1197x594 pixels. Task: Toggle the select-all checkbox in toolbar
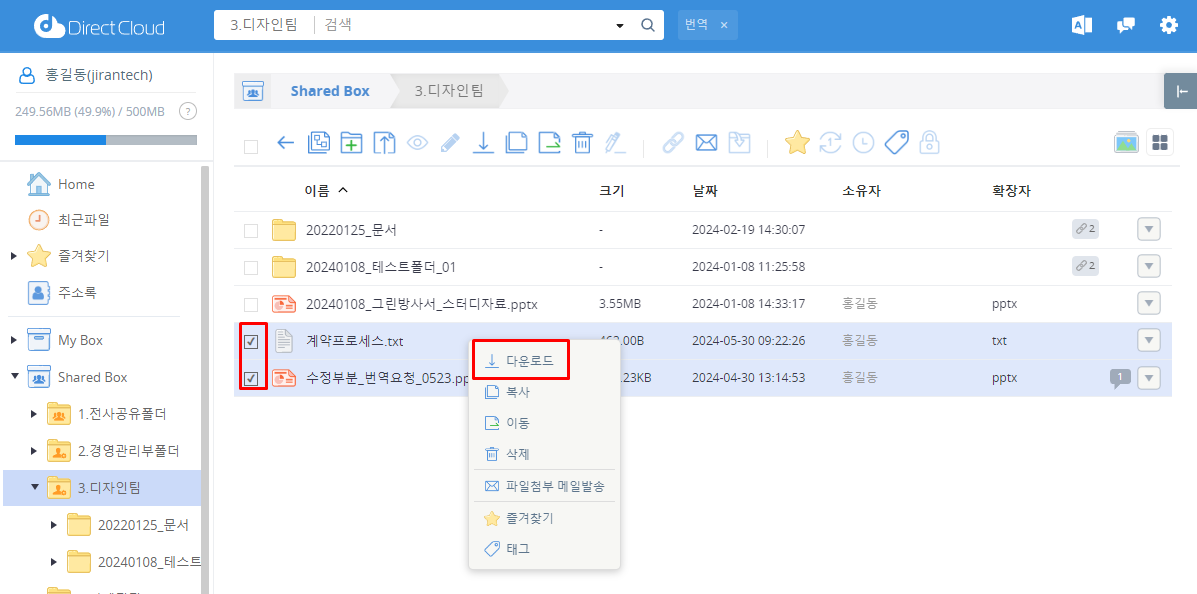click(x=250, y=147)
